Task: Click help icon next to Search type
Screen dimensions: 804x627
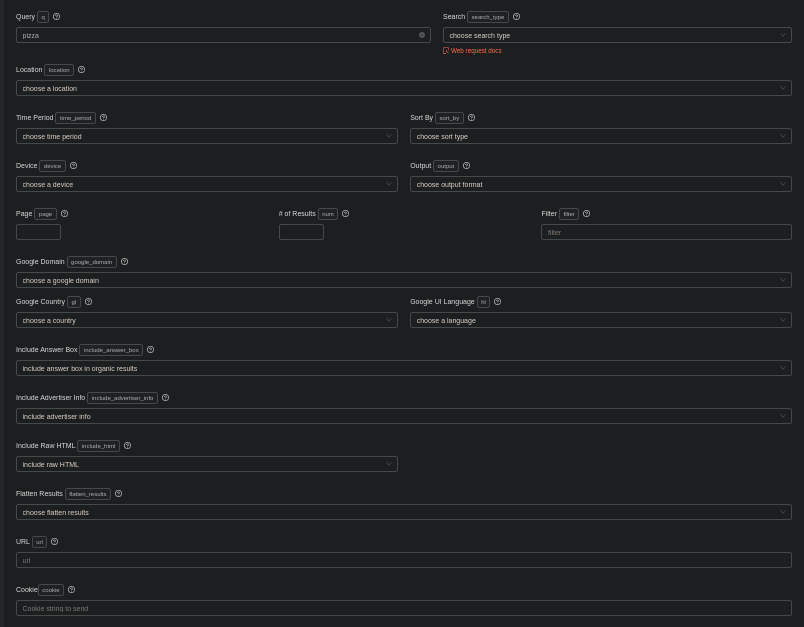Action: click(516, 17)
